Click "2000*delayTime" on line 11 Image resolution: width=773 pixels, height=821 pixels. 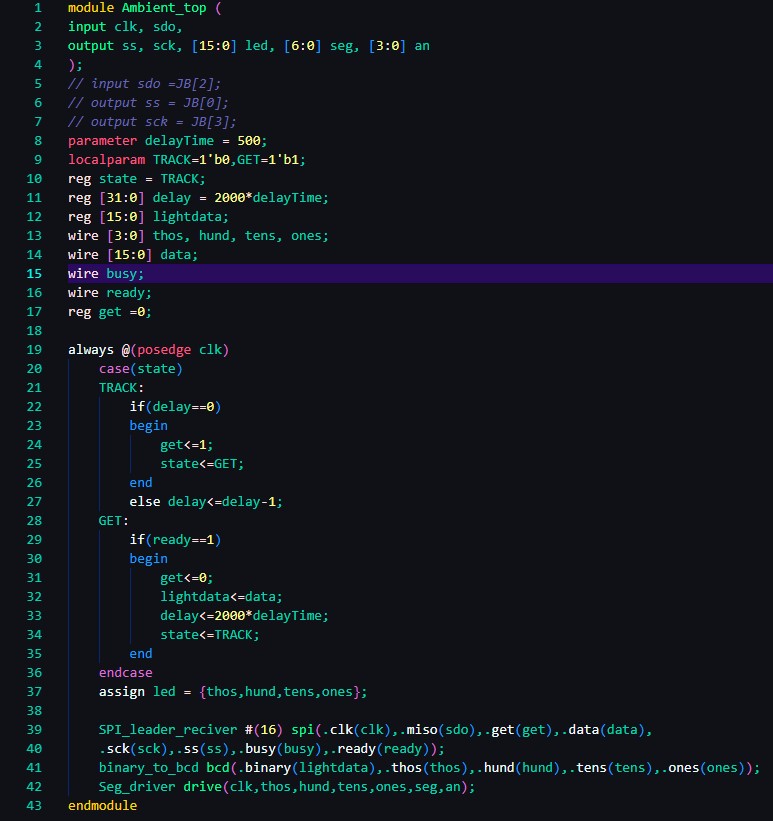point(268,198)
